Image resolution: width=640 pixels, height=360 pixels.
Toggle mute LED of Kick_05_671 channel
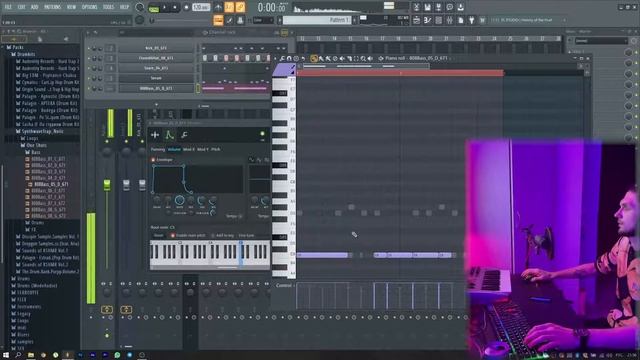coord(89,48)
